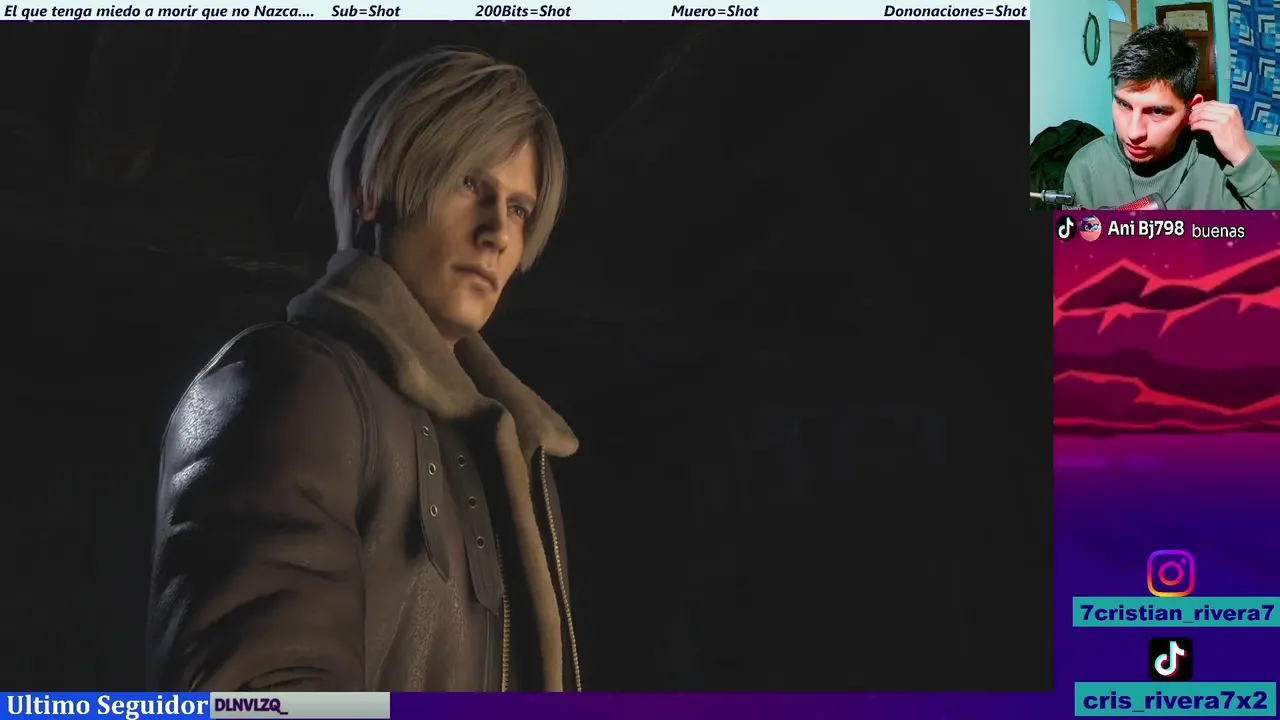Click the 'Ultimo Seguidor' label

tap(106, 705)
